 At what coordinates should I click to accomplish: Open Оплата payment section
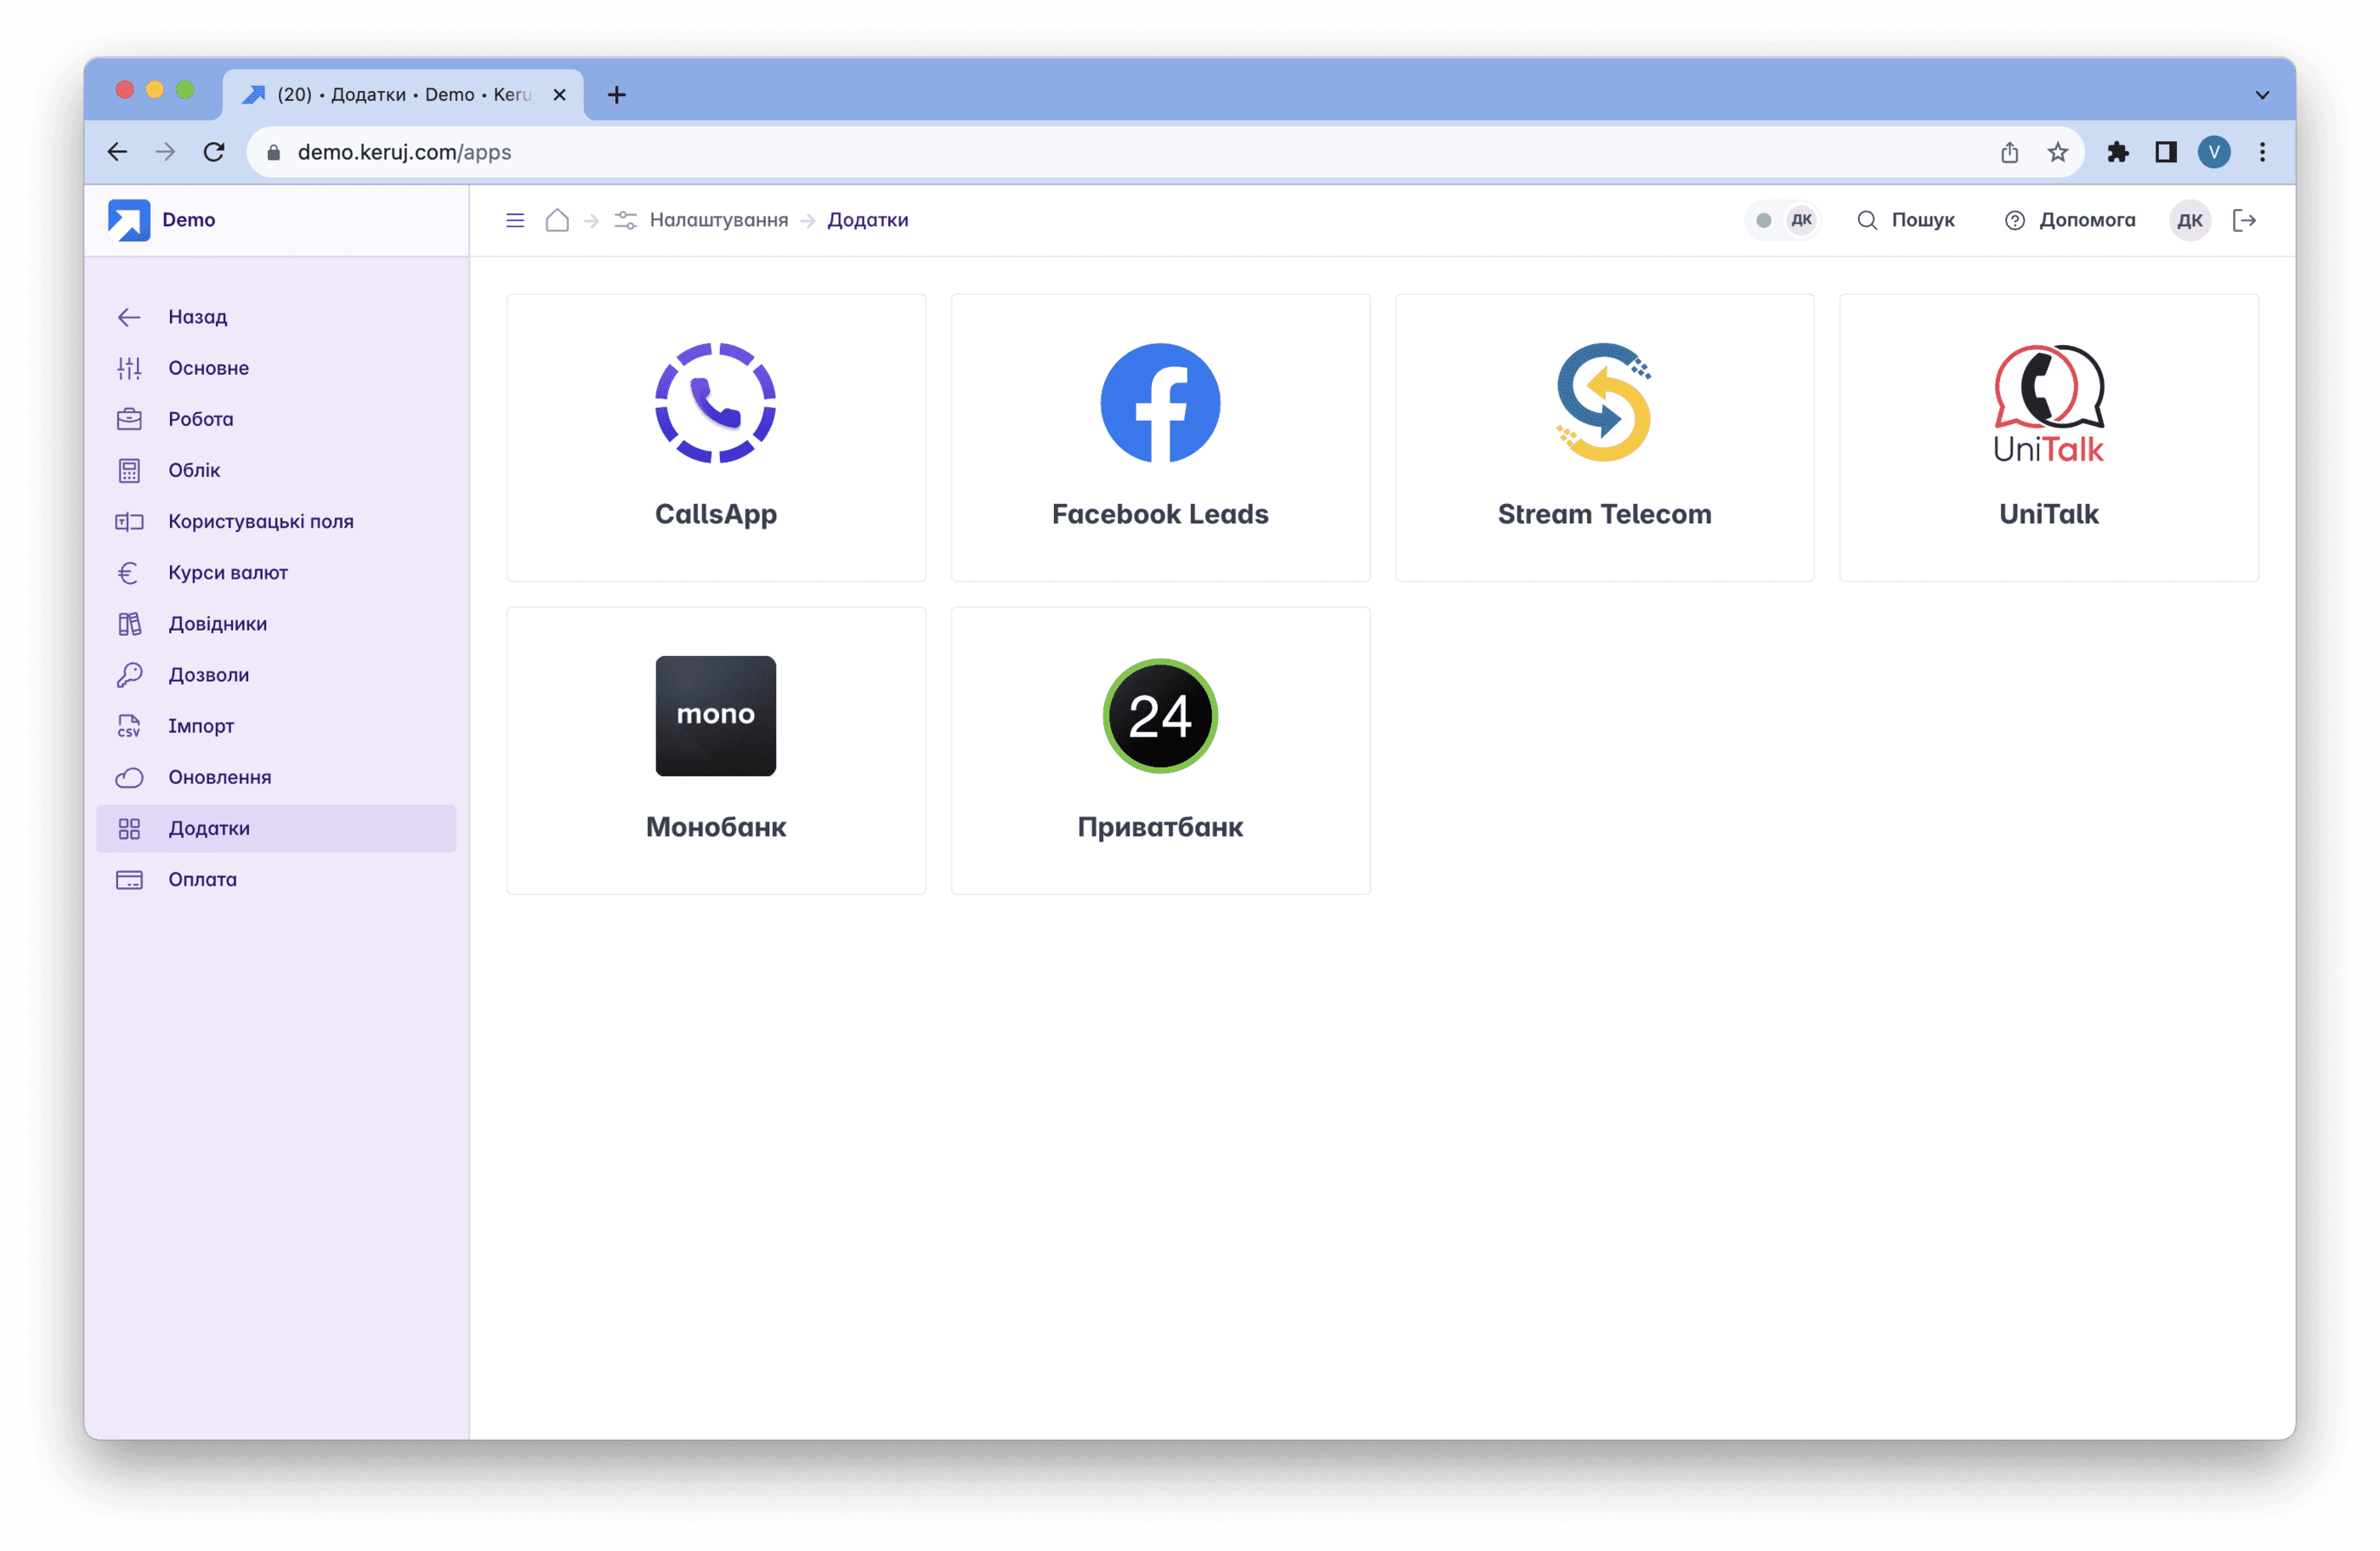click(x=276, y=880)
